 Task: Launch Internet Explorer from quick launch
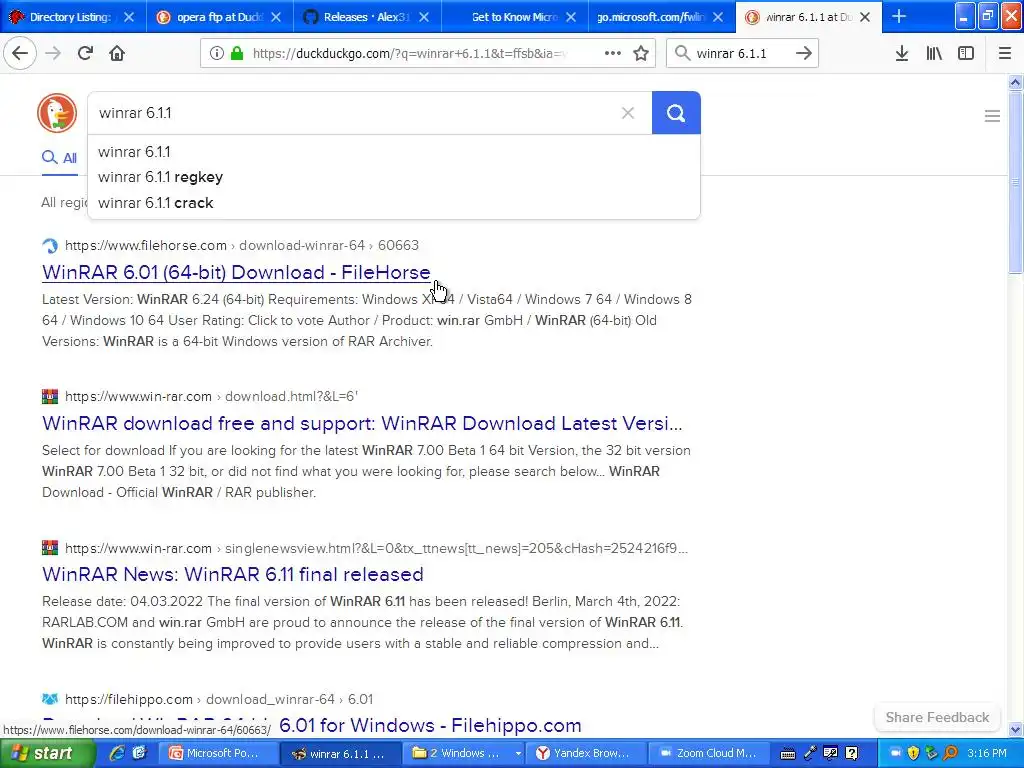pyautogui.click(x=118, y=754)
